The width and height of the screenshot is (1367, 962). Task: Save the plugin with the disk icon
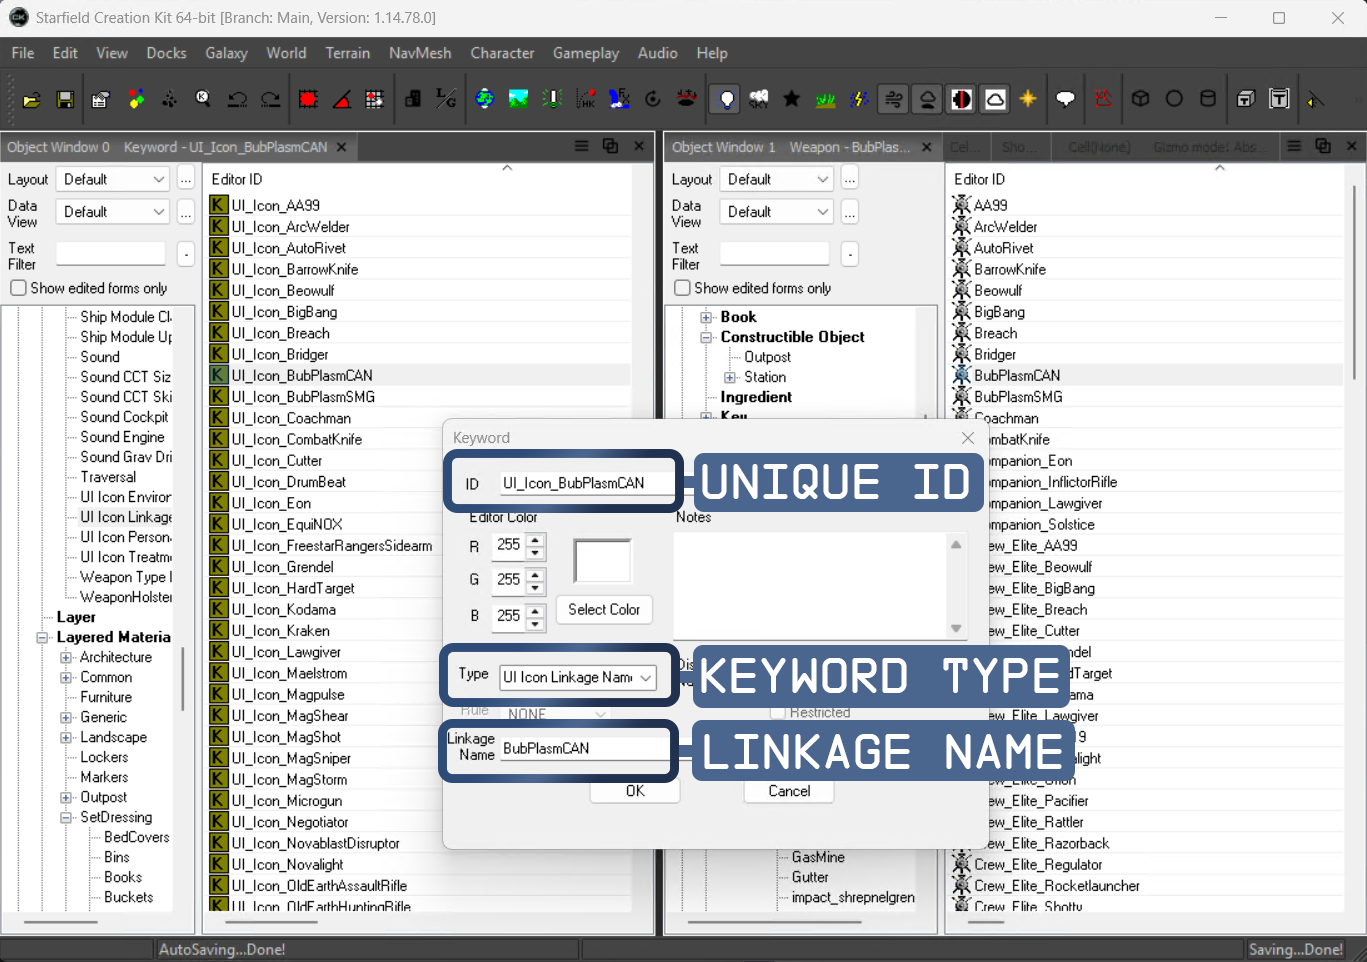point(65,99)
